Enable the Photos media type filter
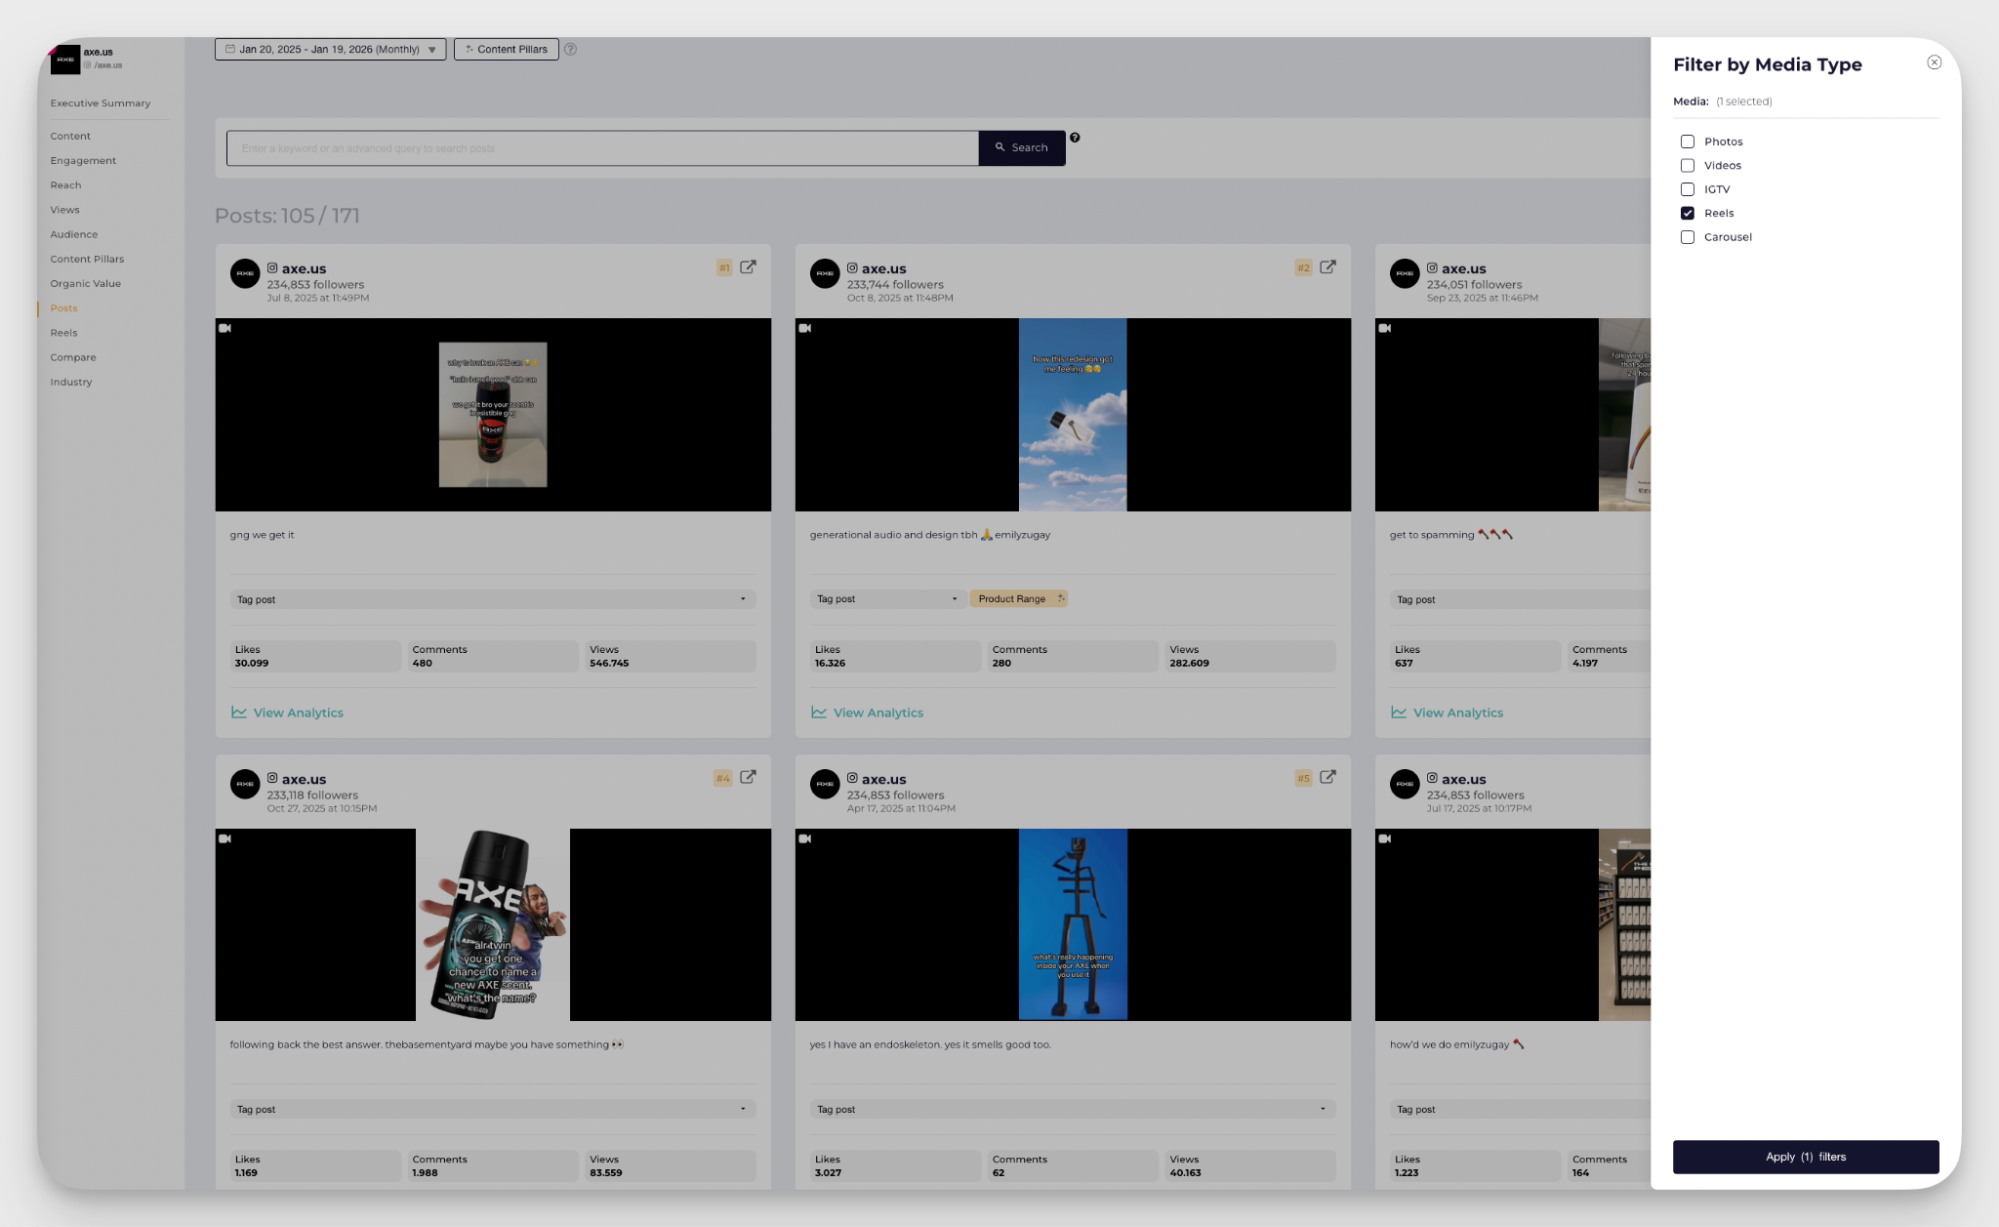1999x1227 pixels. coord(1687,141)
